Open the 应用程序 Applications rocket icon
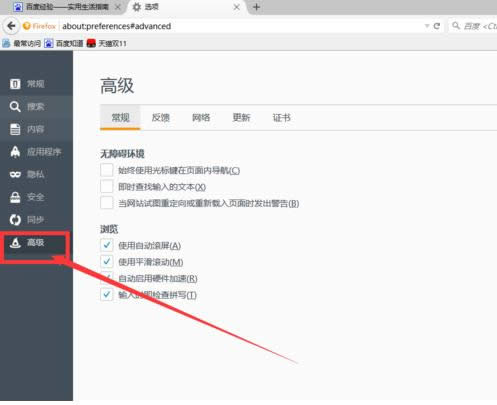This screenshot has height=405, width=497. (x=15, y=152)
